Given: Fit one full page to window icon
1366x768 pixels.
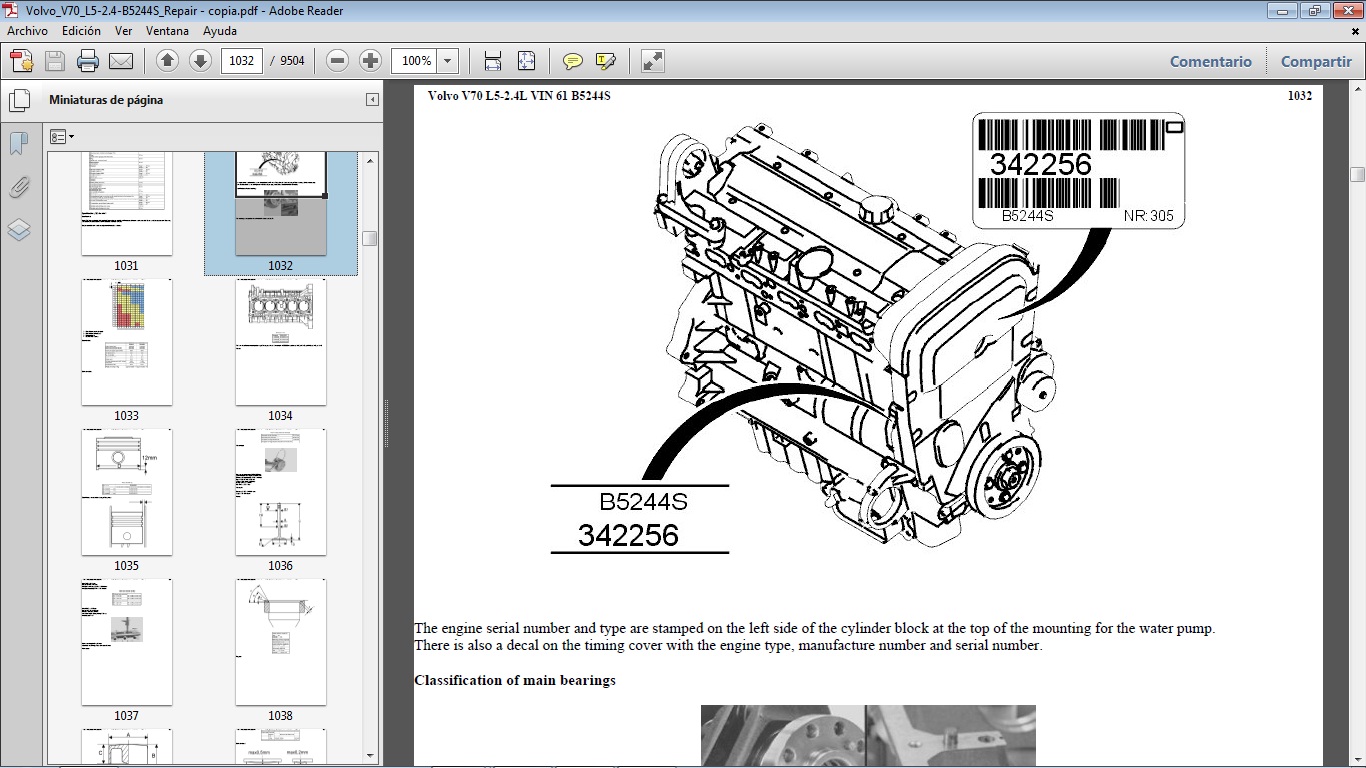Looking at the screenshot, I should coord(526,61).
